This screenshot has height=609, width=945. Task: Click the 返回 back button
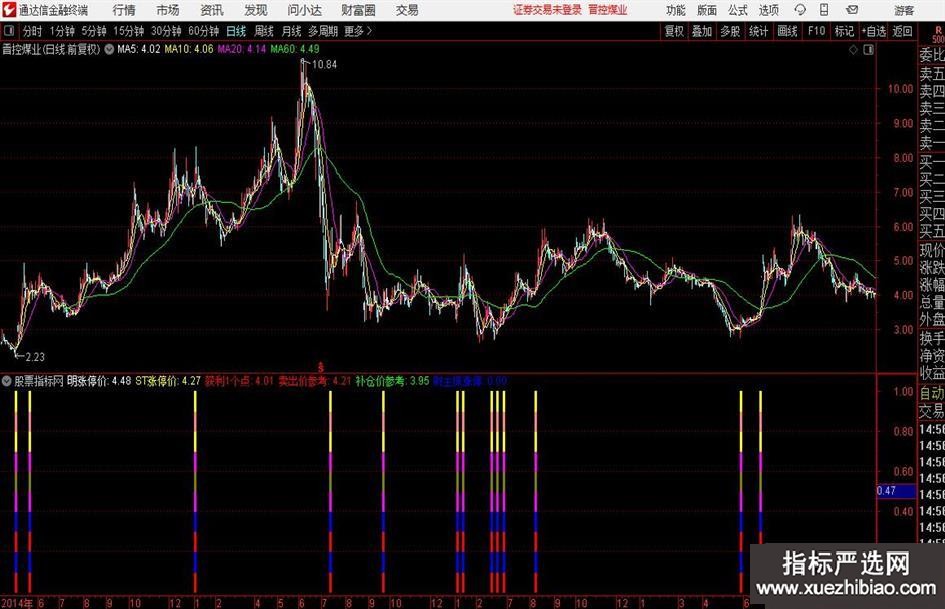[902, 31]
